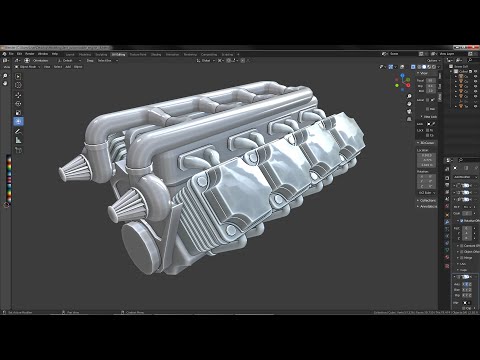
Task: Click the viewport zoom magnifier icon
Action: coord(409,96)
